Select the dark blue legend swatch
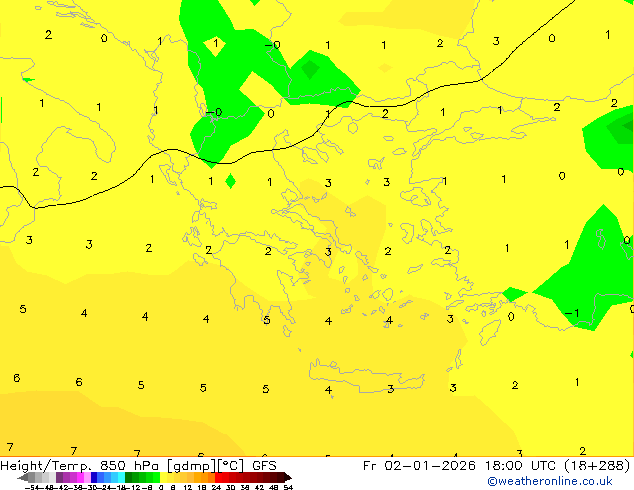 pos(94,478)
